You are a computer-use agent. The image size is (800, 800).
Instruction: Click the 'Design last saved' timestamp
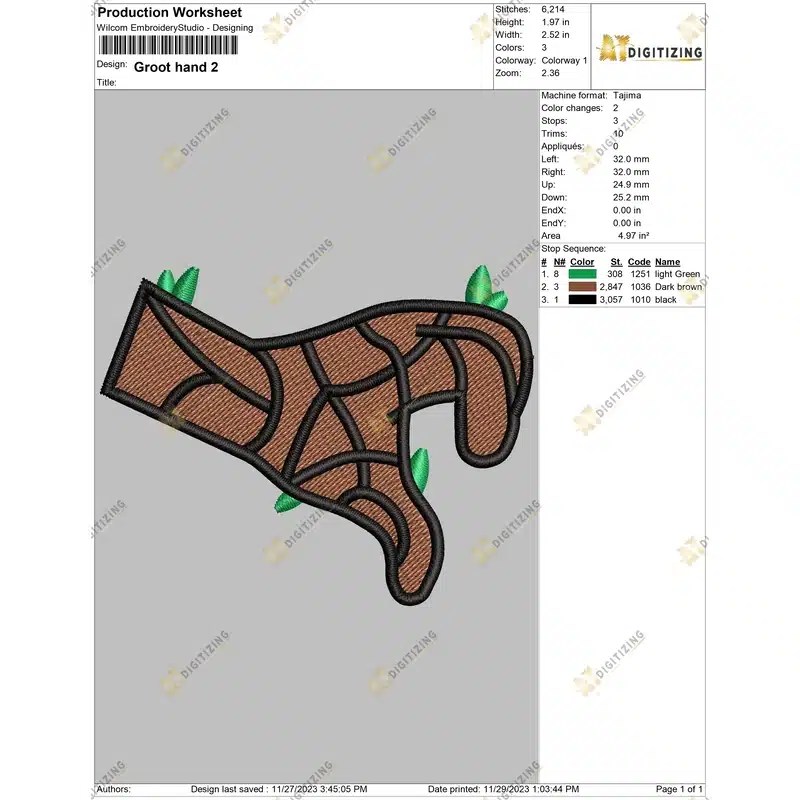(x=279, y=789)
